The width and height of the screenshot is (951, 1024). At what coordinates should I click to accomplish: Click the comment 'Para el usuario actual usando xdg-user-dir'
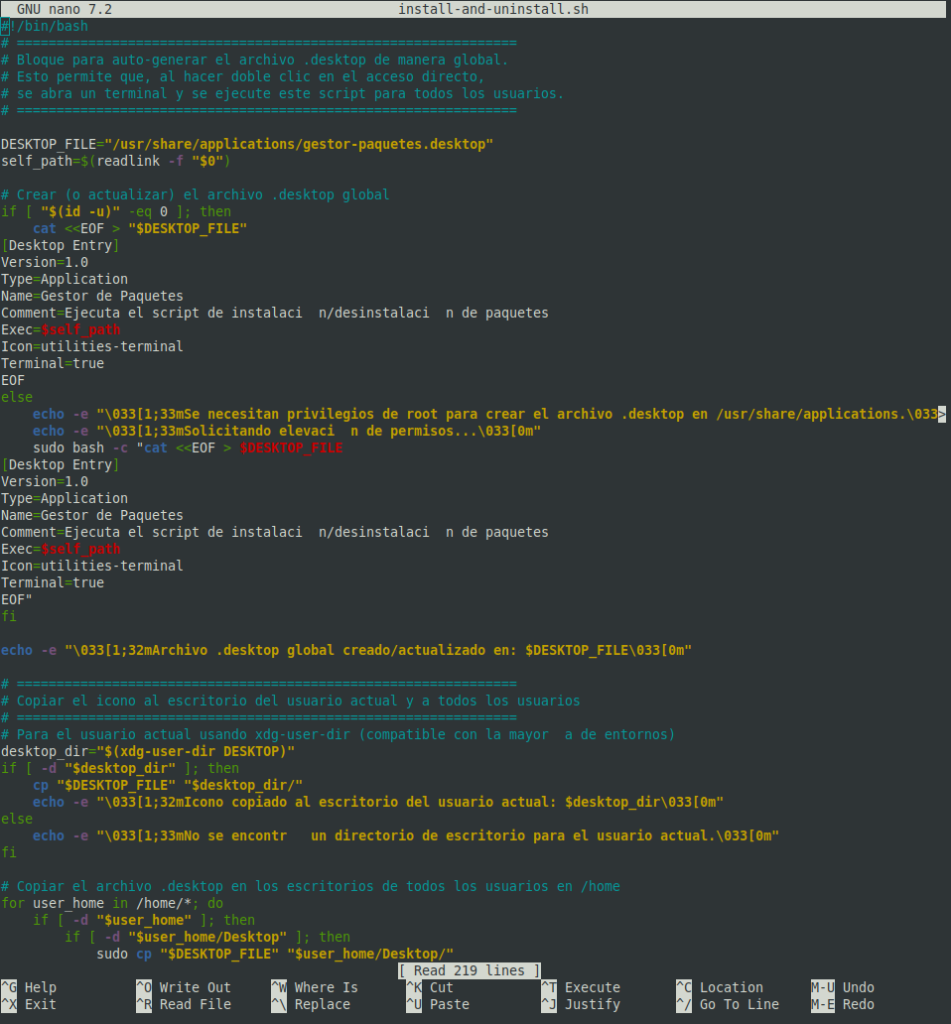(338, 735)
